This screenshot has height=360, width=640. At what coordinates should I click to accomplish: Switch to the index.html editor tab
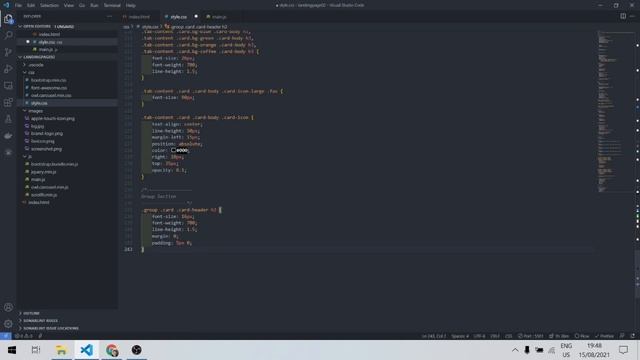pyautogui.click(x=139, y=17)
